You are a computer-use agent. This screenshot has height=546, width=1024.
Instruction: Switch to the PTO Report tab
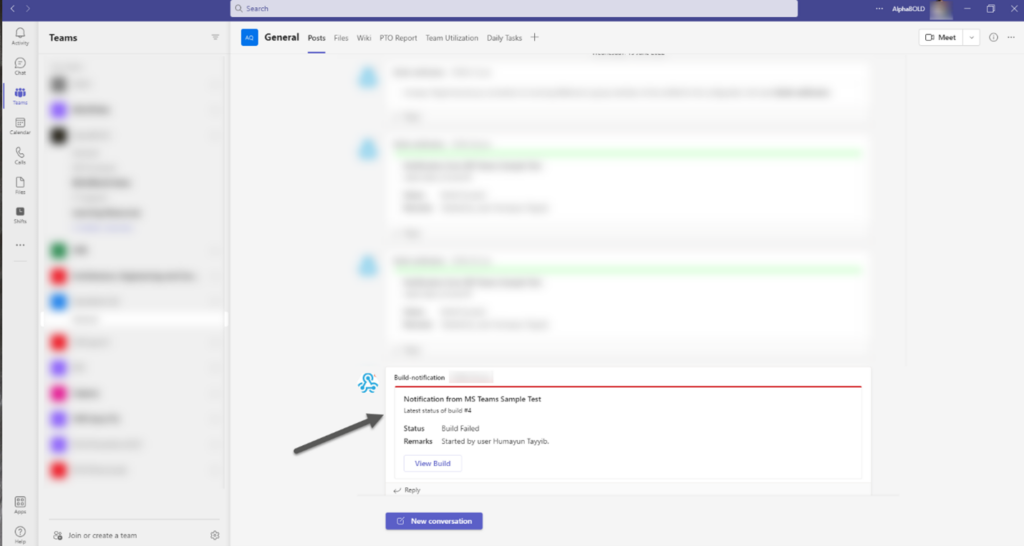tap(398, 38)
